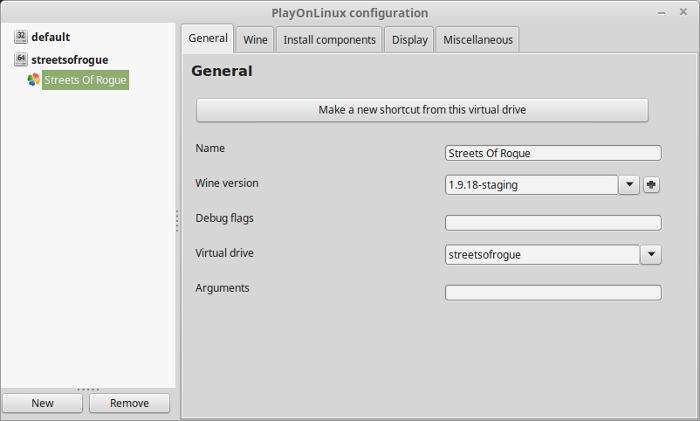700x421 pixels.
Task: Click the Virtual drive label
Action: 224,253
